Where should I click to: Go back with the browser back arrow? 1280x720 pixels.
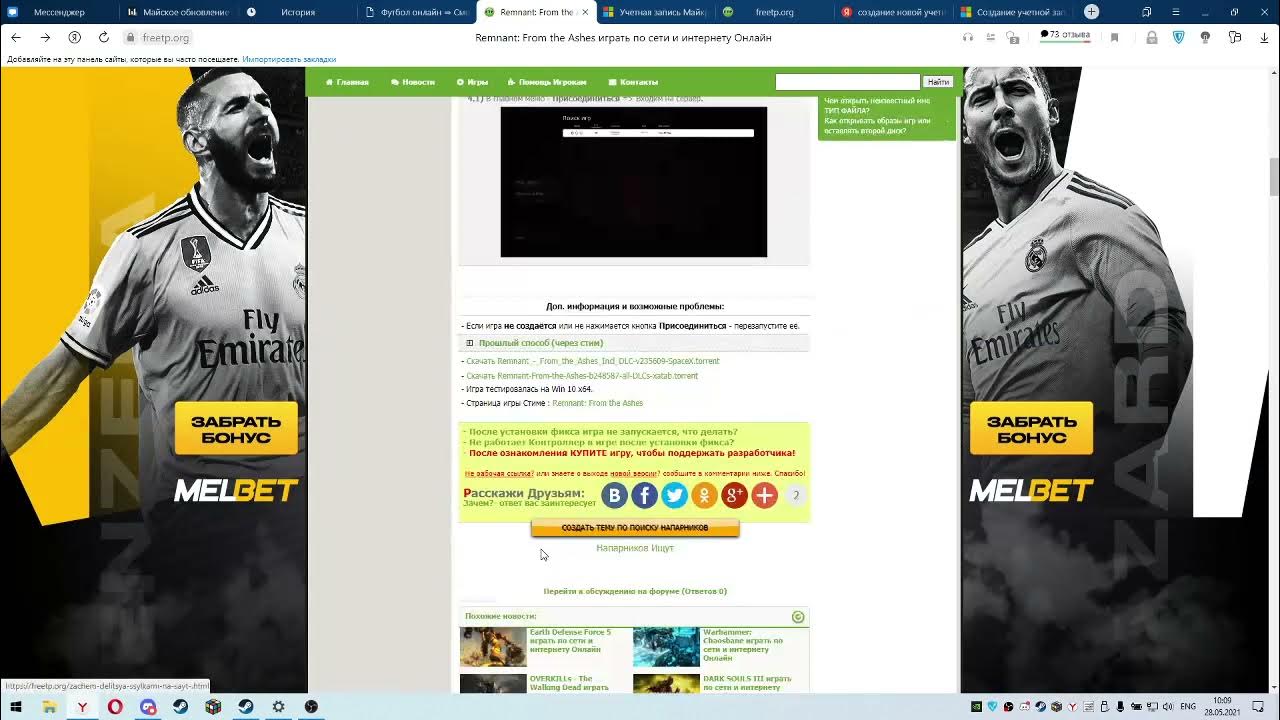click(x=16, y=37)
